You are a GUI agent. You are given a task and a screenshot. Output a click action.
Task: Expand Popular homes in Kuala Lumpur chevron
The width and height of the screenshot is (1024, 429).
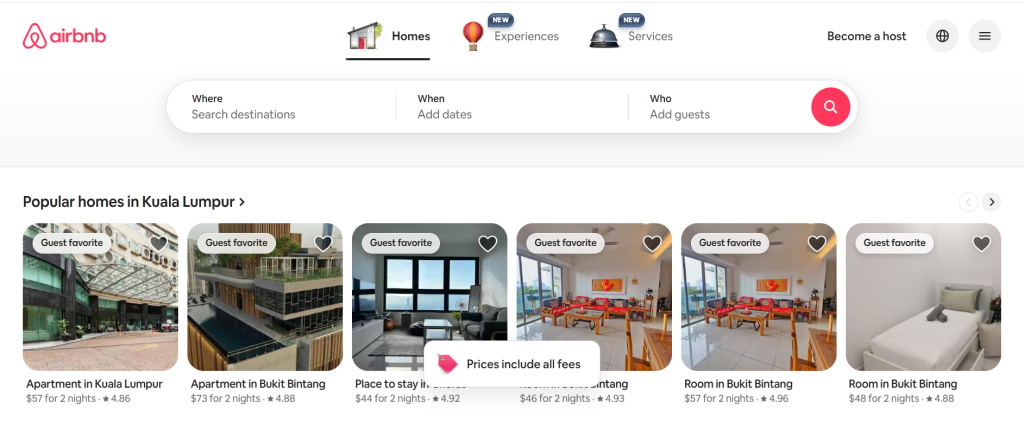pyautogui.click(x=242, y=202)
